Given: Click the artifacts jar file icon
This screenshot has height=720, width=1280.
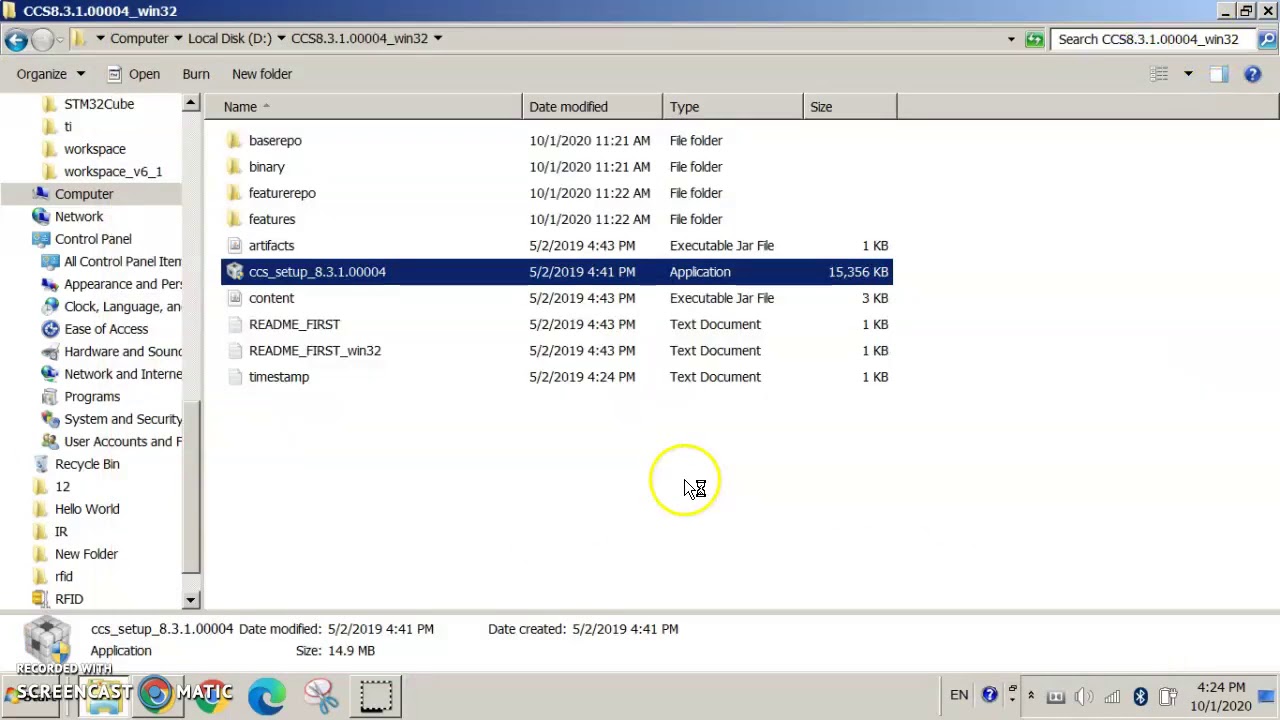Looking at the screenshot, I should (x=235, y=246).
